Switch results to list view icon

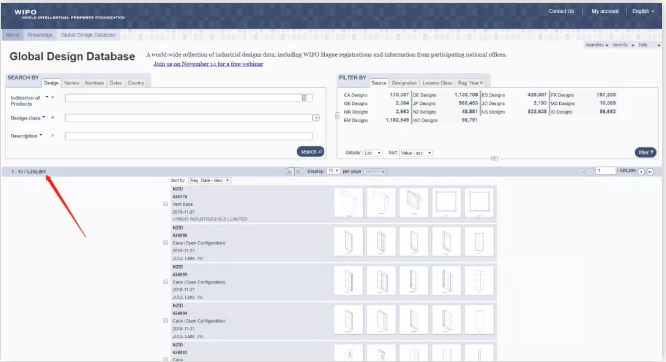pyautogui.click(x=289, y=171)
